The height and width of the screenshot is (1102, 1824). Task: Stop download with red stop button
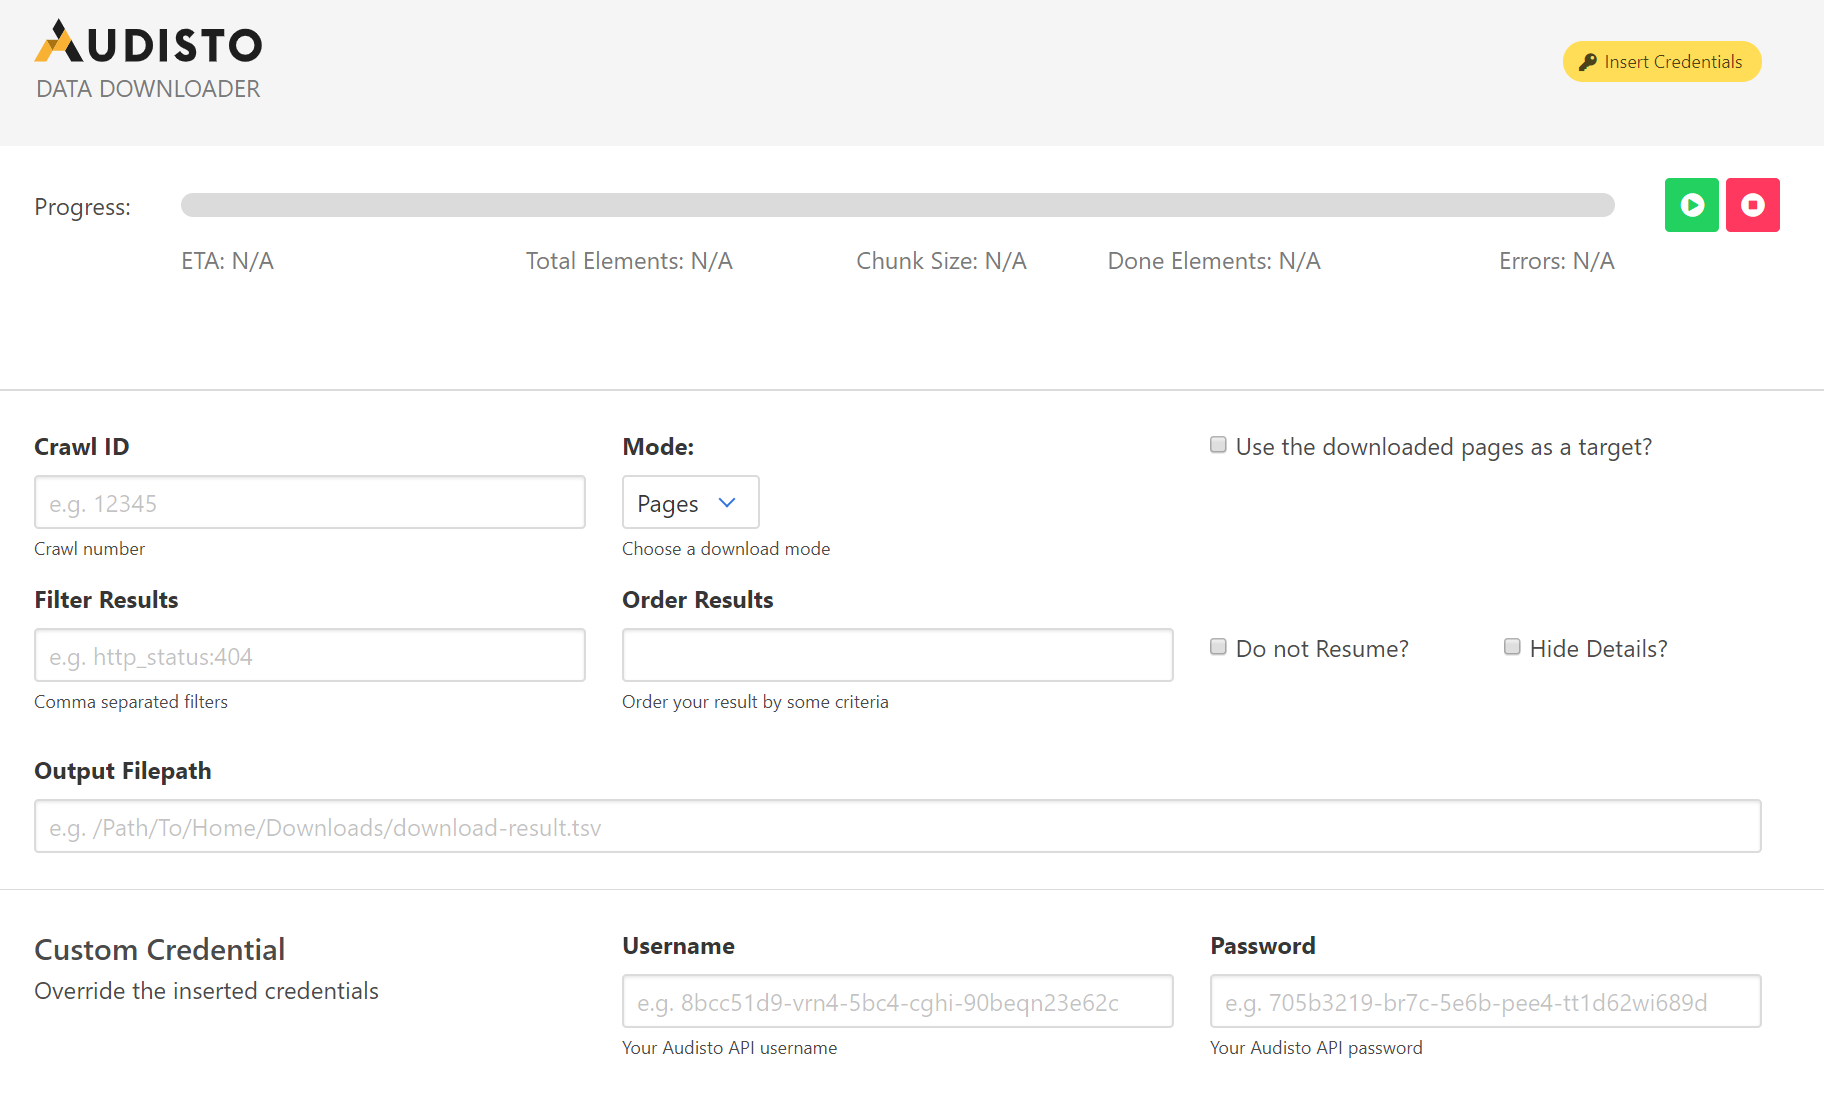click(1752, 205)
